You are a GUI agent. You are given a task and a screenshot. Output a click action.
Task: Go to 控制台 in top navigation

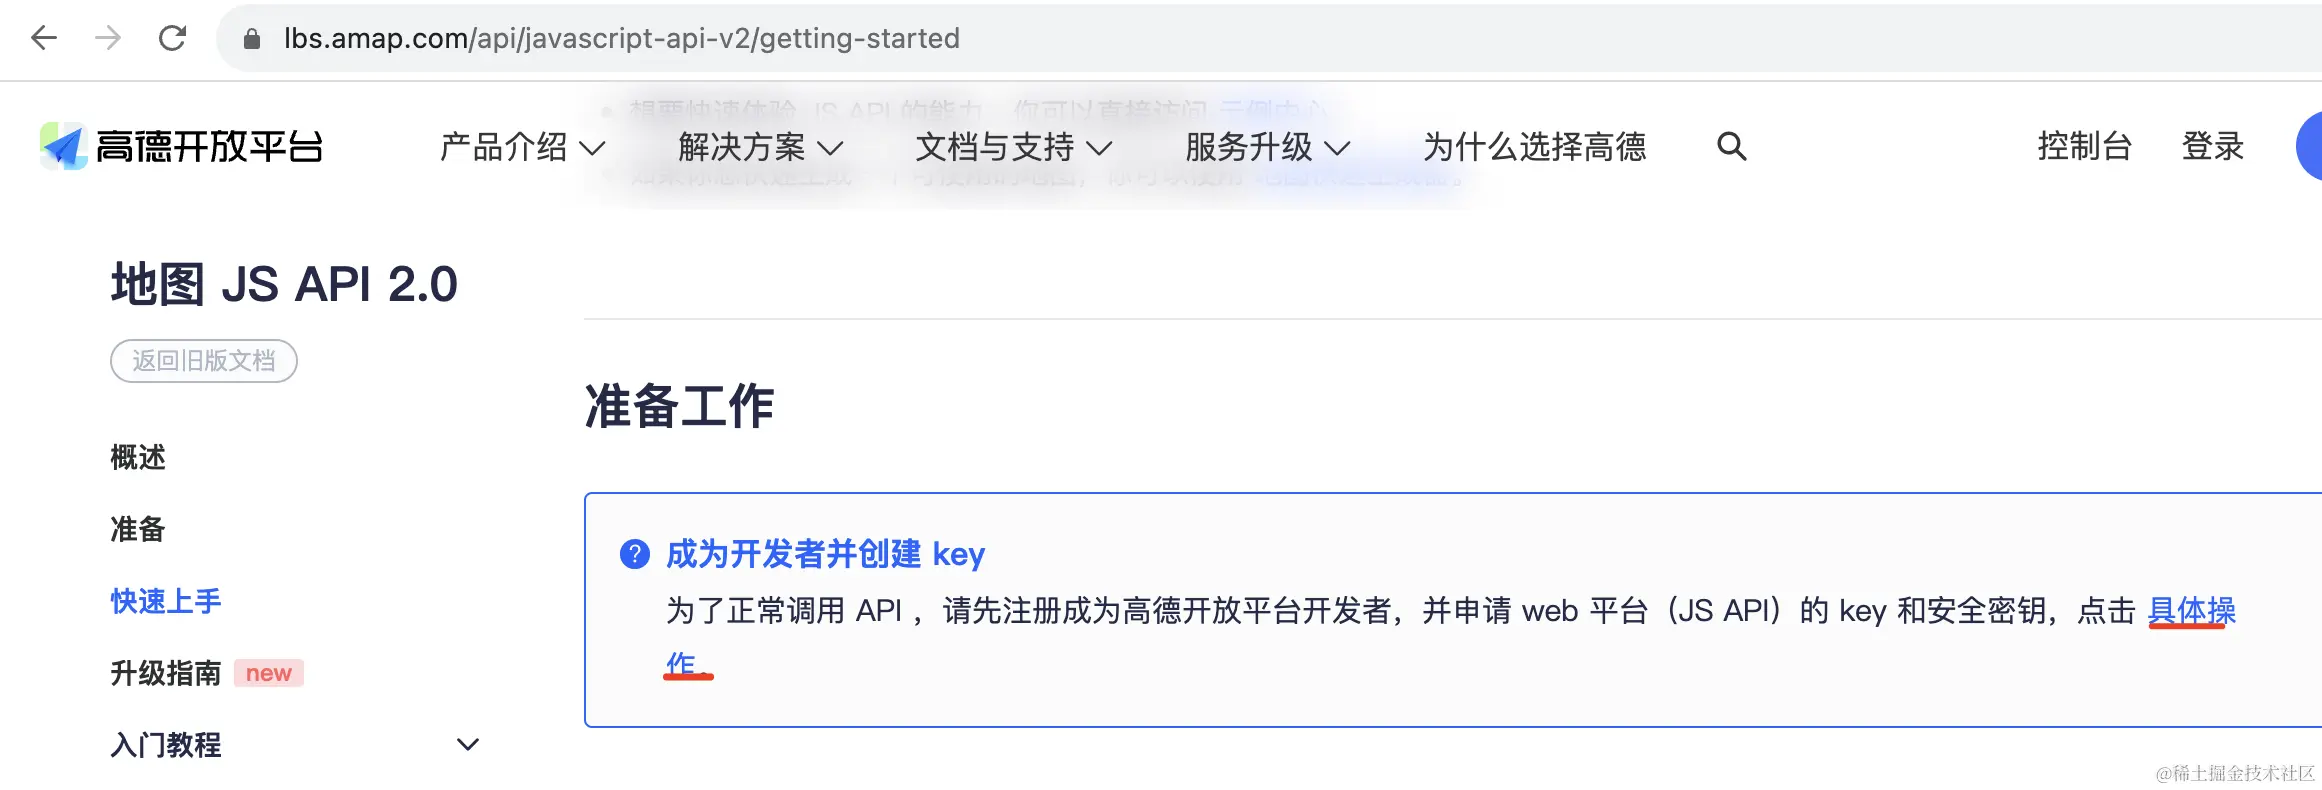click(x=2084, y=147)
